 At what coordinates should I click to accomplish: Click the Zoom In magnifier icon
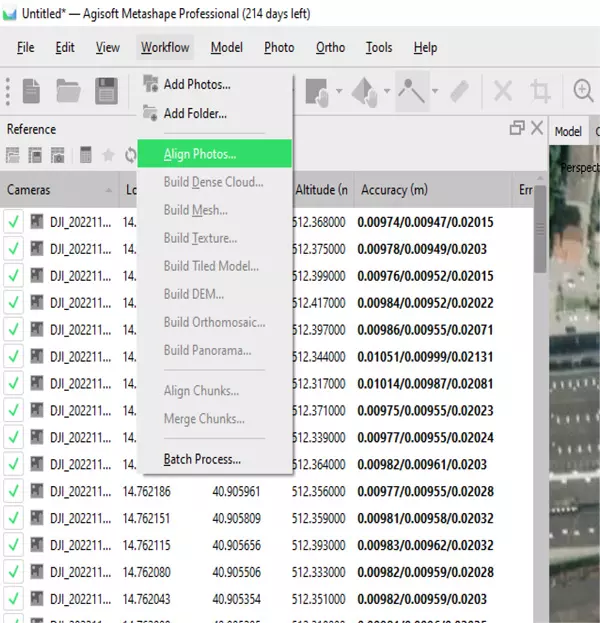tap(583, 91)
